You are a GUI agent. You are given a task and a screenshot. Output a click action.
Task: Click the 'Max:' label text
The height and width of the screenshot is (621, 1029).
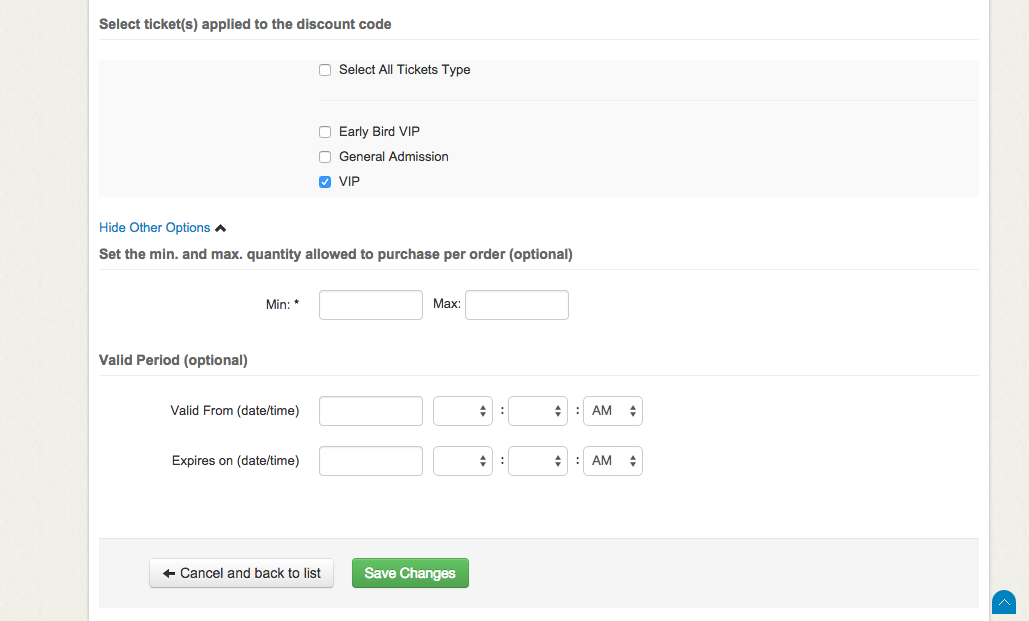(x=447, y=304)
